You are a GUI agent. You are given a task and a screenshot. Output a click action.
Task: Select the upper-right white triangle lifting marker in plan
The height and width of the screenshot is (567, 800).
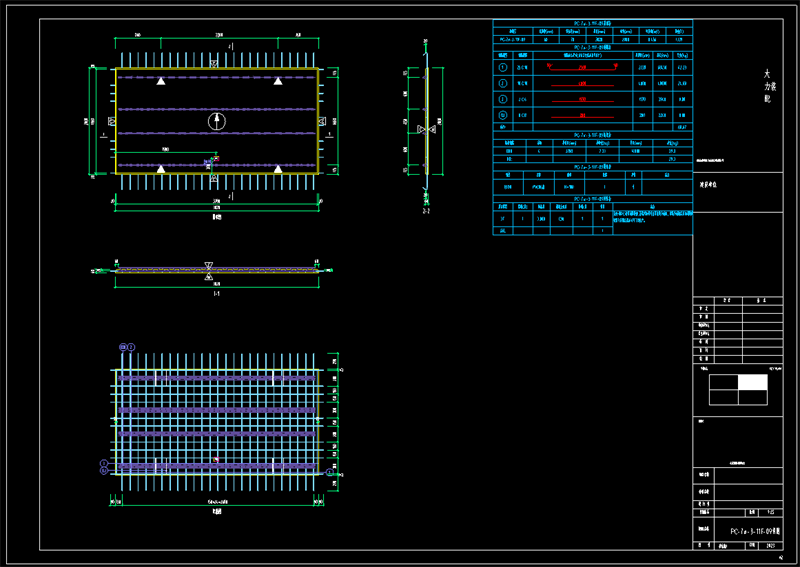278,81
